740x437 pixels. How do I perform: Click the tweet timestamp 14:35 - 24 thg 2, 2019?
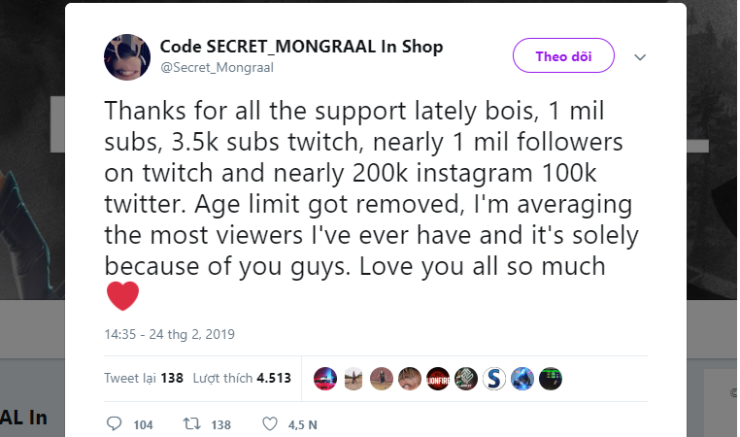(x=169, y=333)
